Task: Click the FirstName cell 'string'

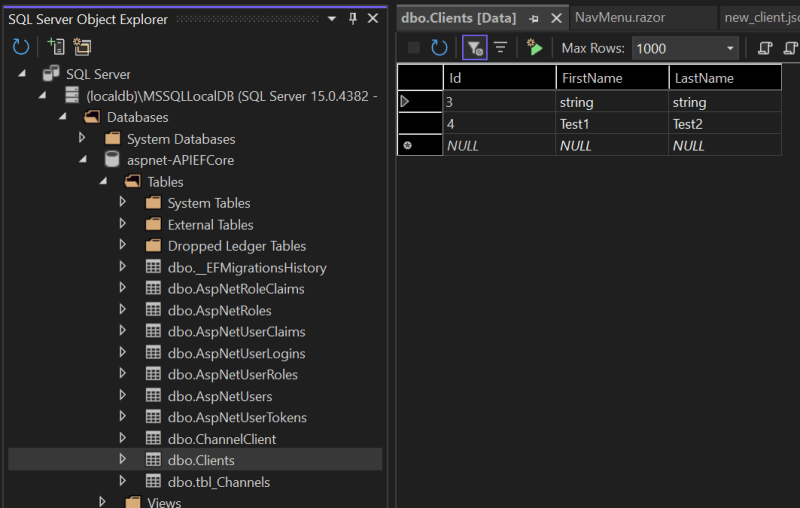Action: pyautogui.click(x=612, y=102)
